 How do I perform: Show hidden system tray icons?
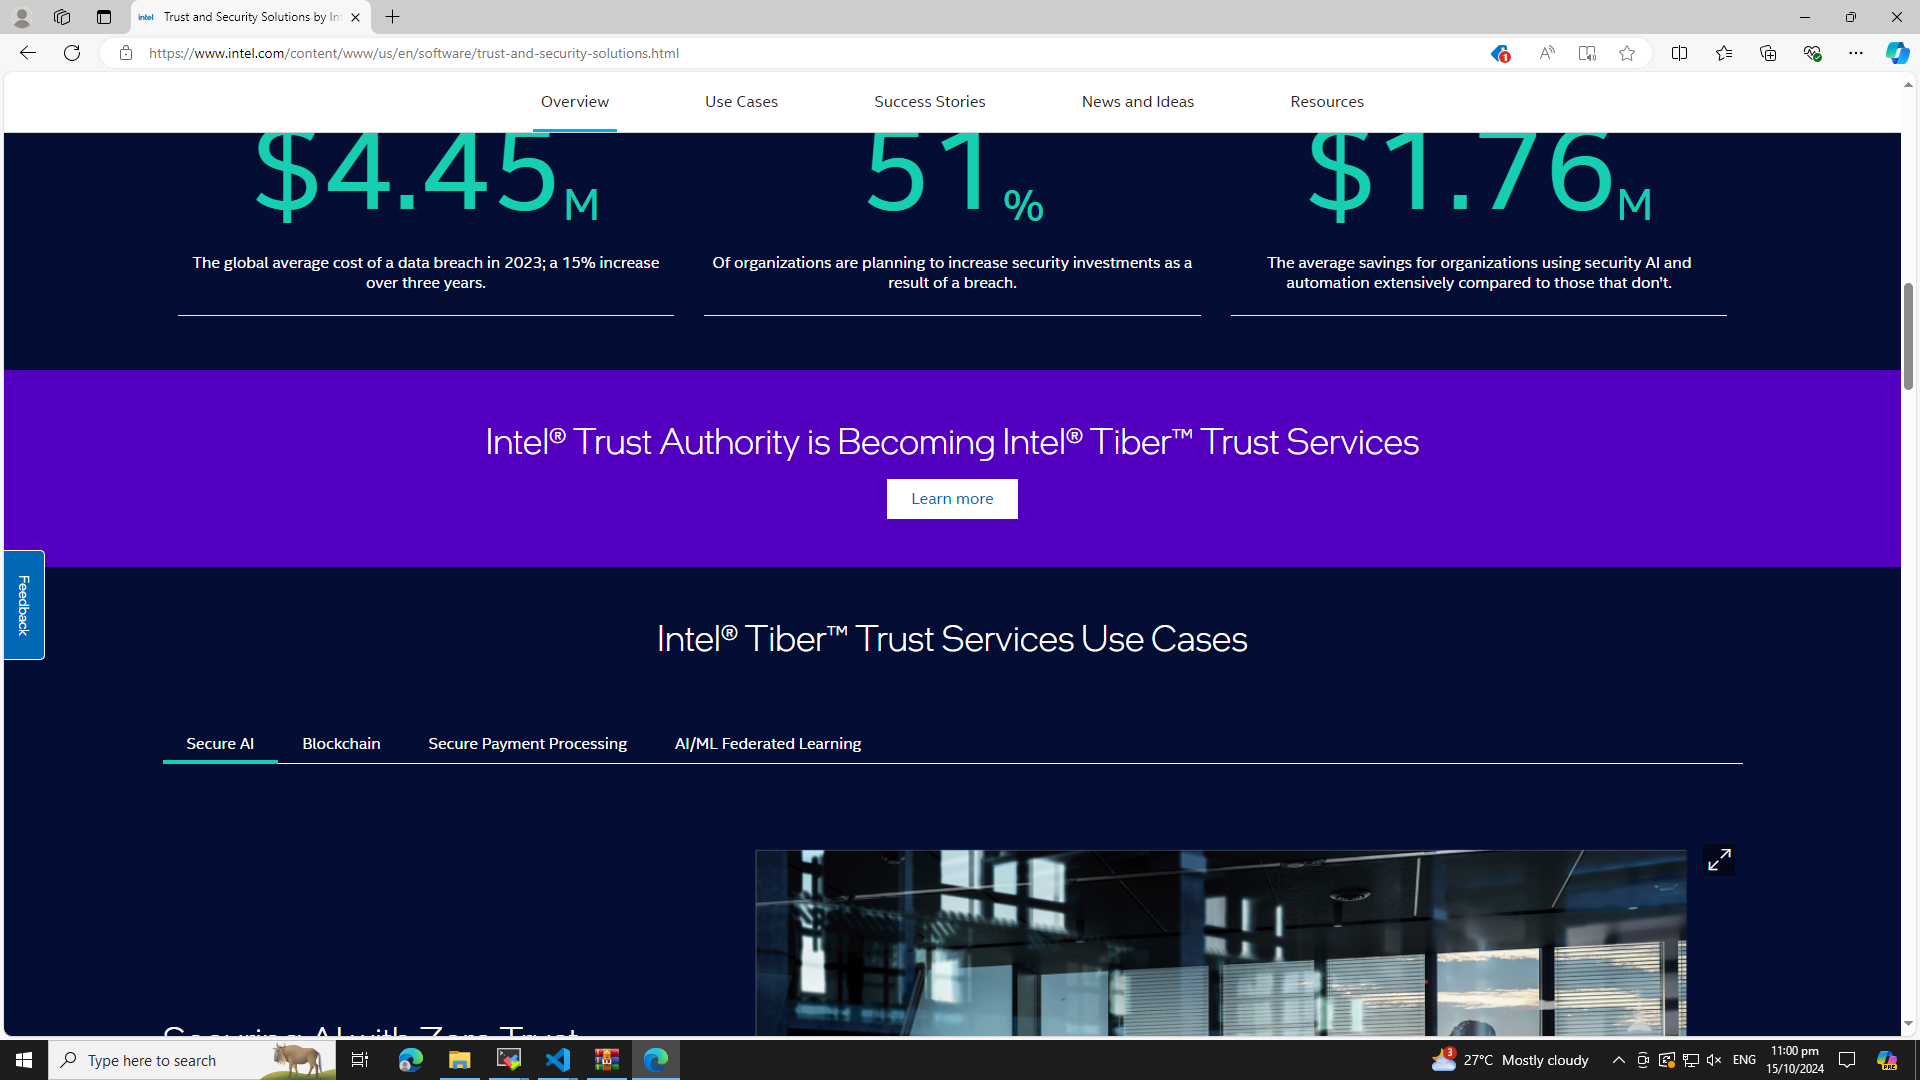tap(1618, 1060)
